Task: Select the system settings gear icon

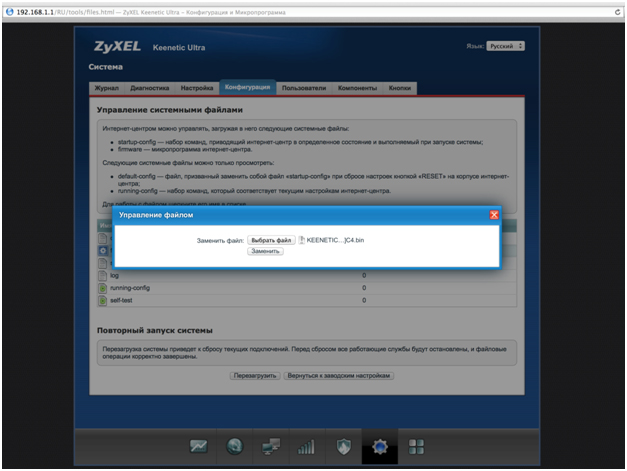Action: click(x=380, y=446)
